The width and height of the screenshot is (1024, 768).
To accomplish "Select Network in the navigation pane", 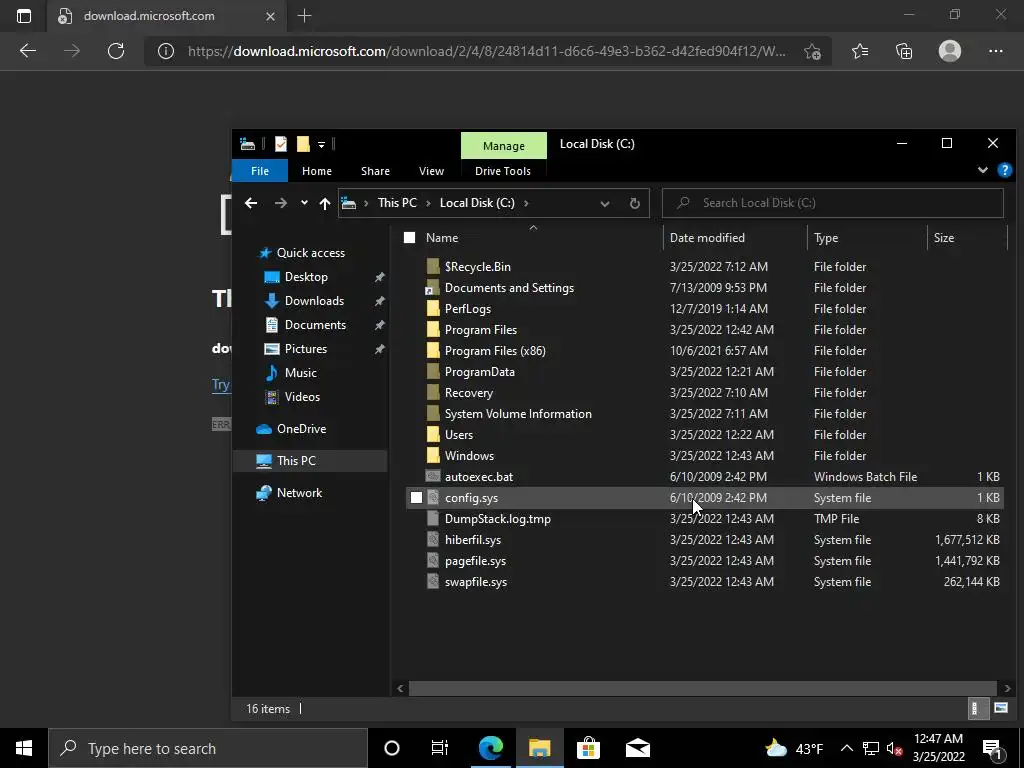I will [299, 493].
